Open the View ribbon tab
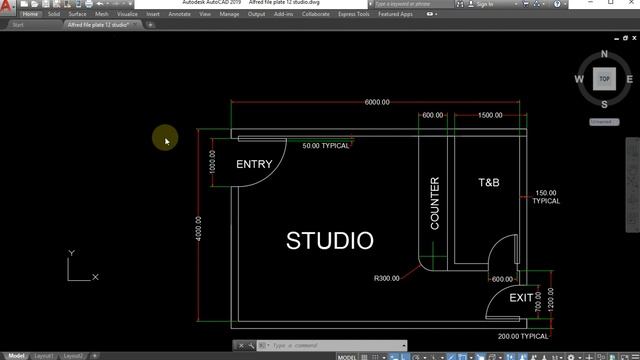 [x=205, y=14]
